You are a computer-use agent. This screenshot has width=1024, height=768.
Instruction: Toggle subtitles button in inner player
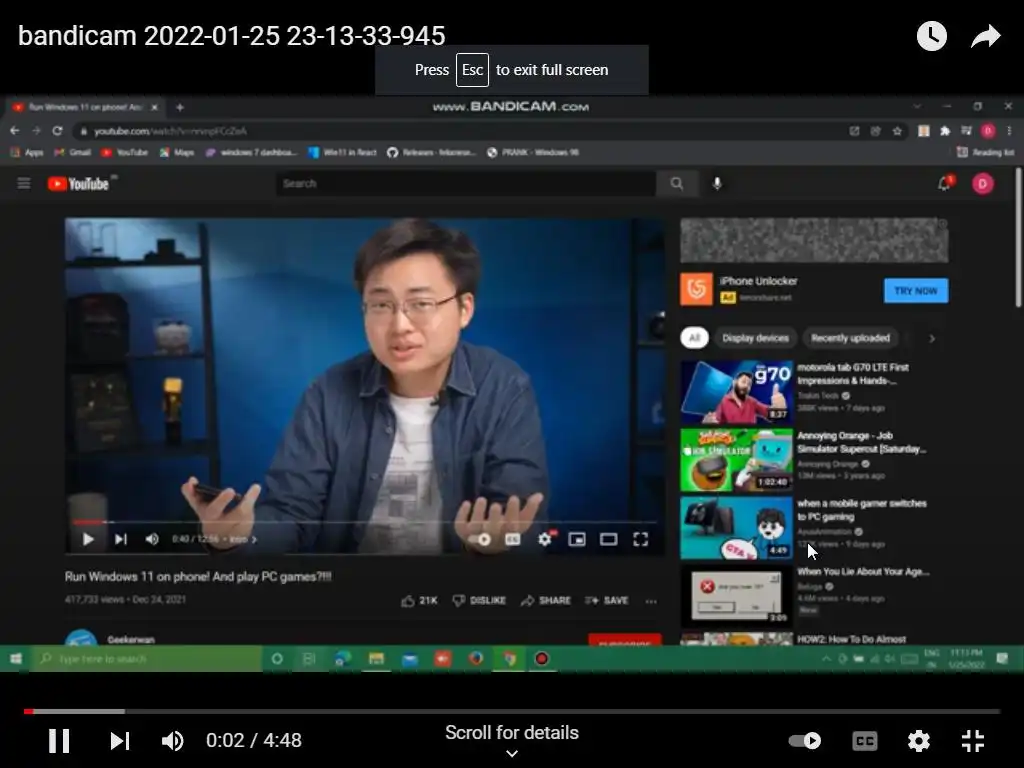point(513,539)
